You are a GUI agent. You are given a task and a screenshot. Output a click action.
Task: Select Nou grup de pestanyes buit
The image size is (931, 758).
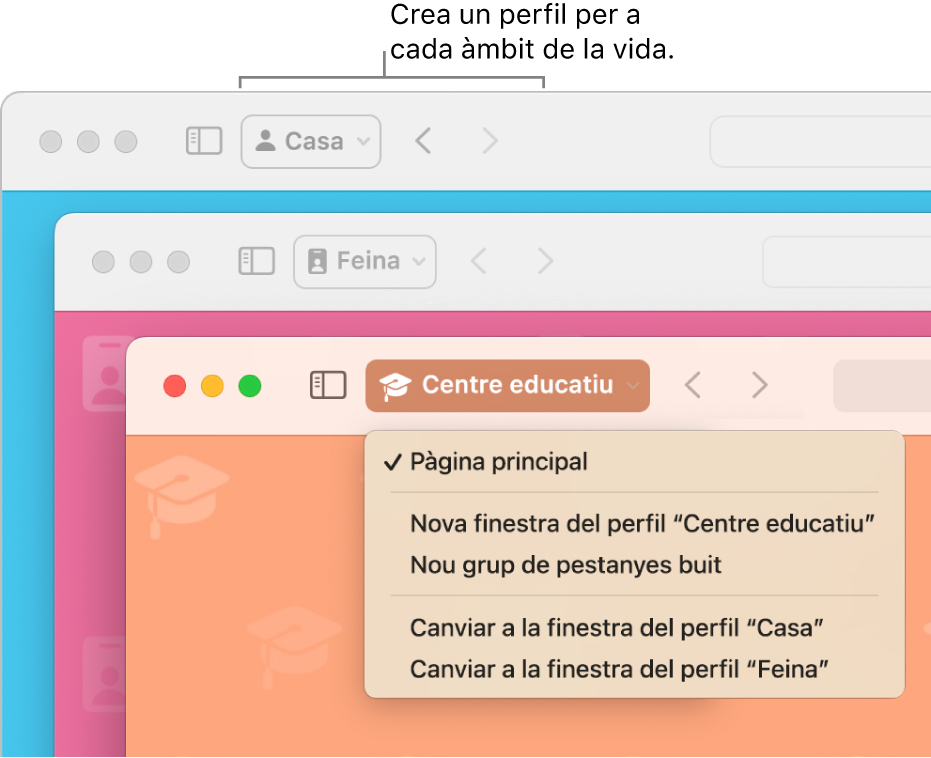(566, 565)
